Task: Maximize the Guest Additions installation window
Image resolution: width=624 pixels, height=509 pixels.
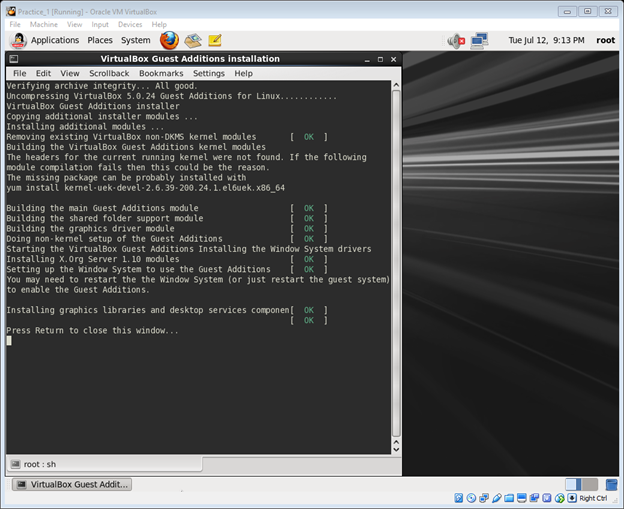Action: click(x=380, y=59)
